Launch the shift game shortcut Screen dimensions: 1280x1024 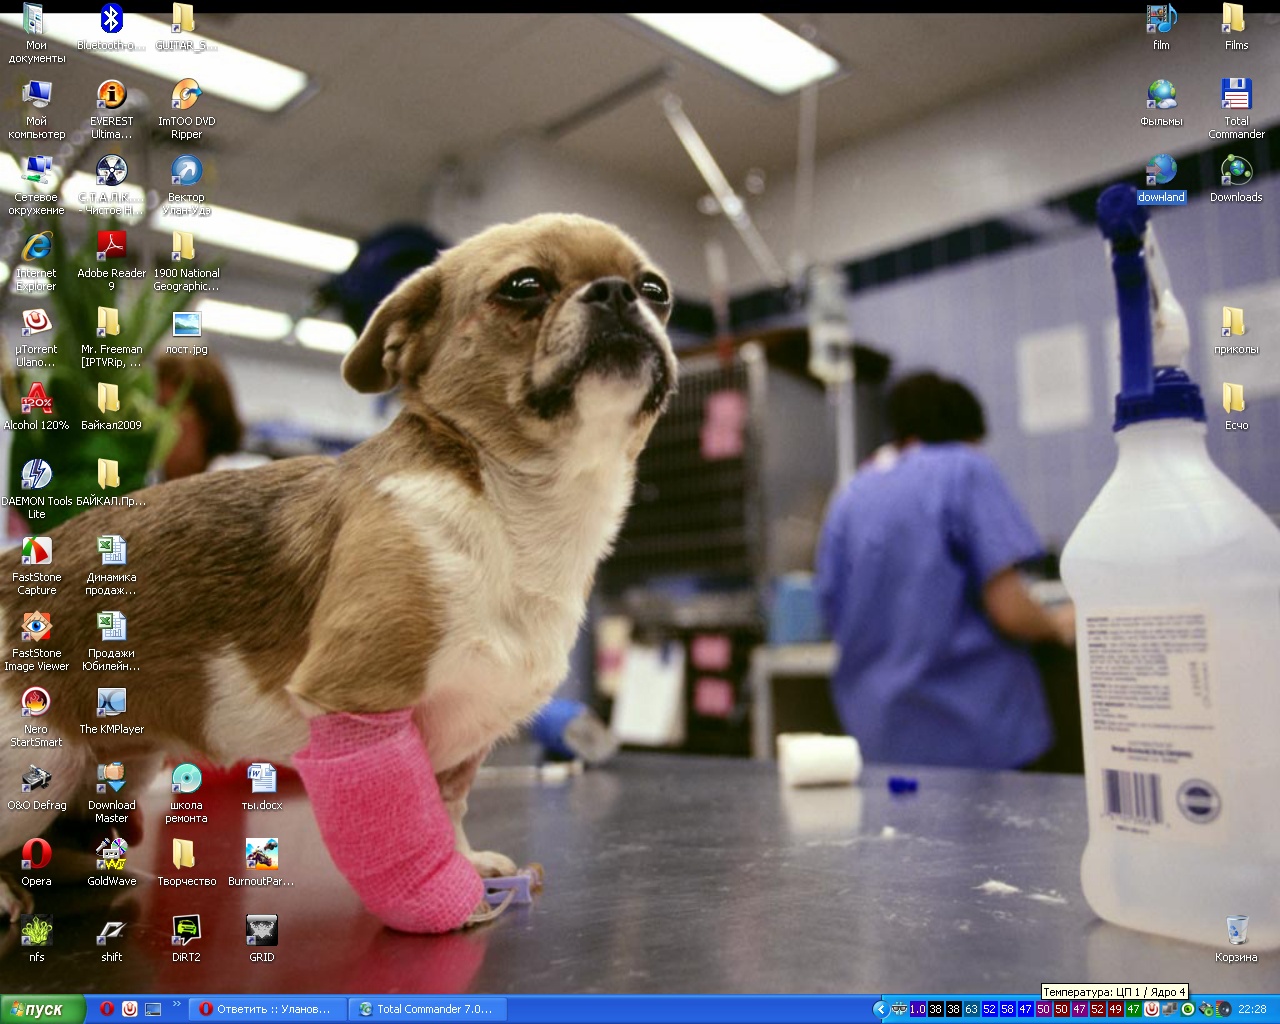(111, 939)
